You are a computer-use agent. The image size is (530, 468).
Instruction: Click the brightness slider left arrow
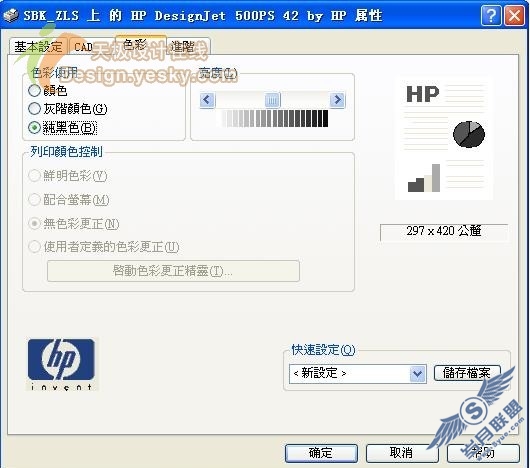pyautogui.click(x=207, y=100)
